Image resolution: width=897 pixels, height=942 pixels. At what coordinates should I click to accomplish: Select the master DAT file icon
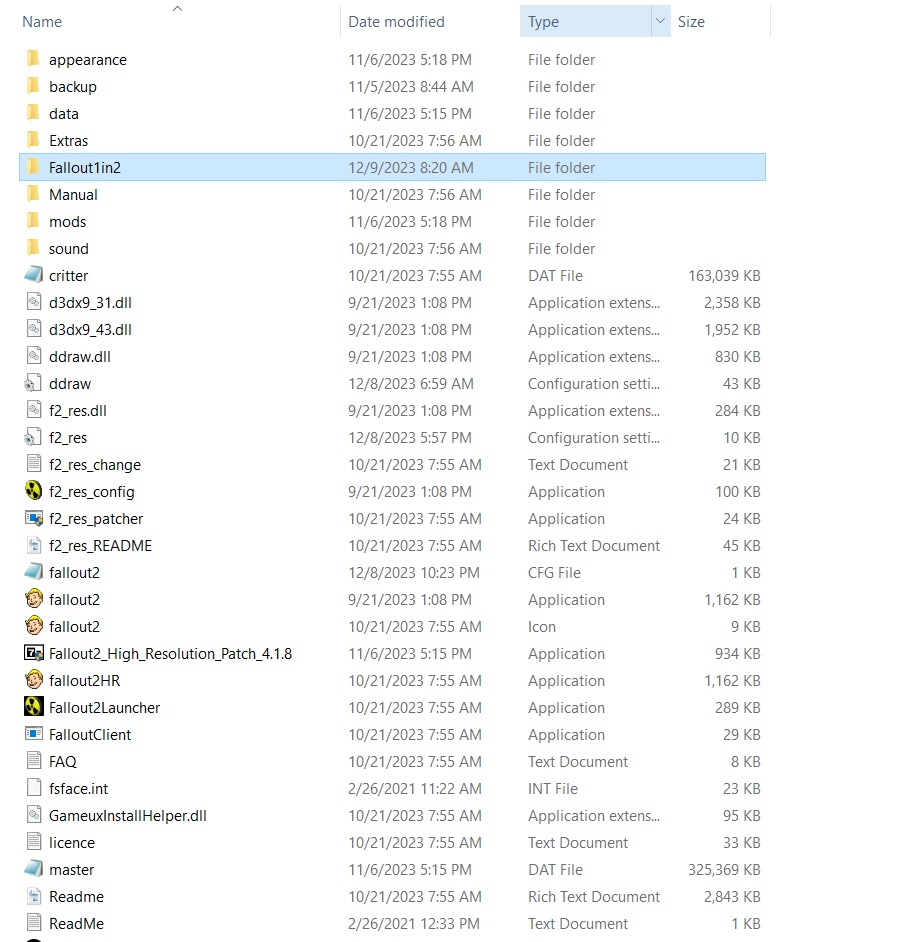coord(34,869)
